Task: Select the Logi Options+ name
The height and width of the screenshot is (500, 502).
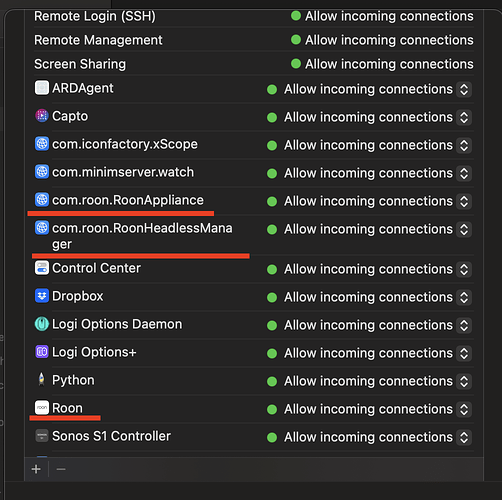Action: click(94, 352)
